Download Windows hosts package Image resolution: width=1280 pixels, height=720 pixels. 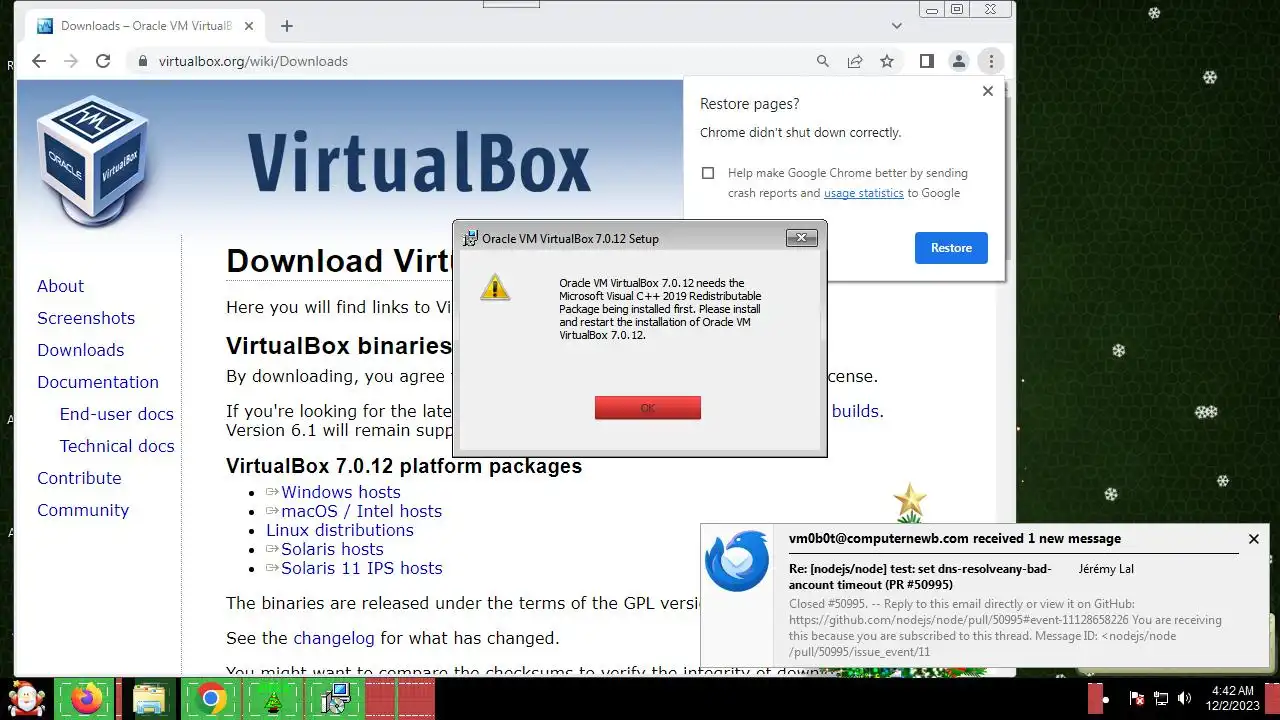341,492
